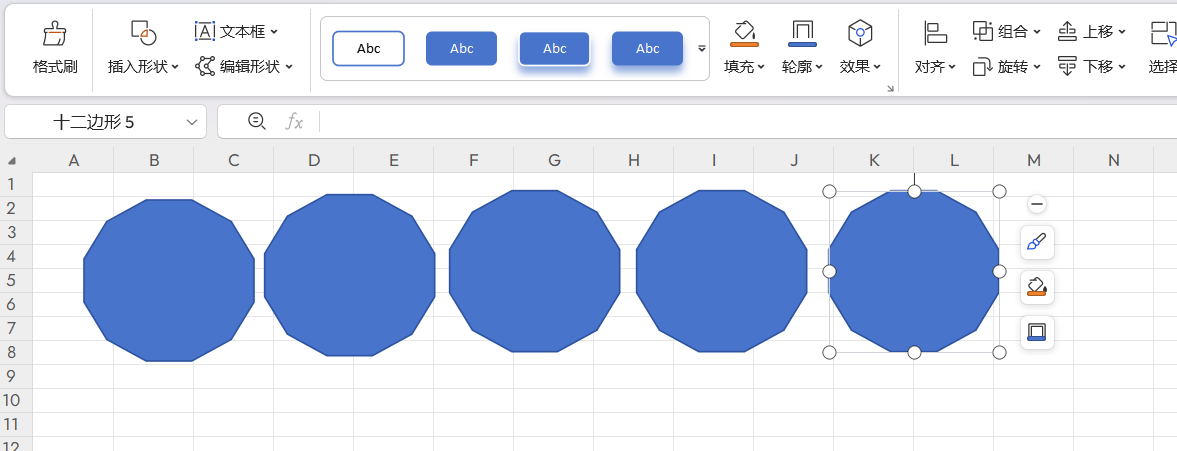This screenshot has height=451, width=1177.
Task: Click the floating minus collapse icon beside shape
Action: click(x=1037, y=204)
